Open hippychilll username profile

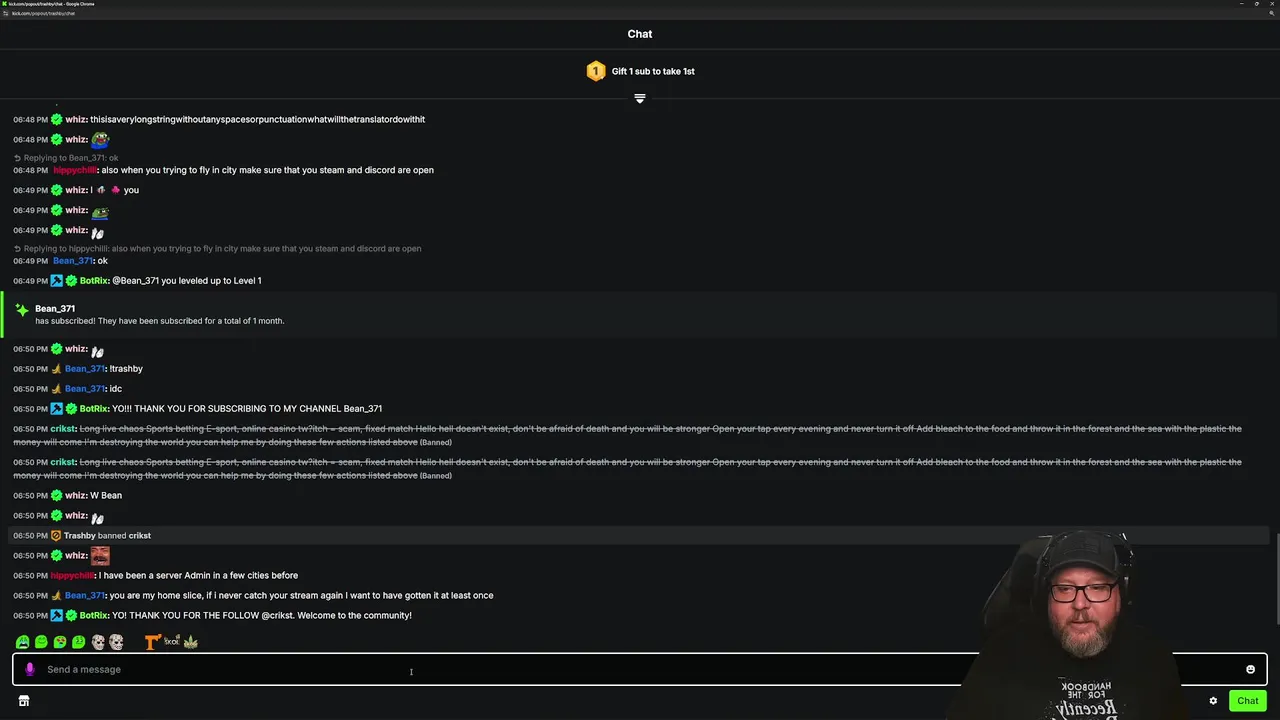pos(74,575)
